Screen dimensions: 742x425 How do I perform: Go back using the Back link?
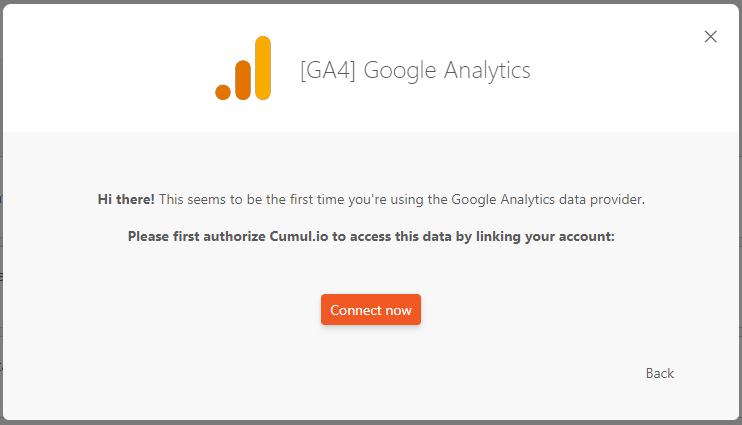coord(660,373)
